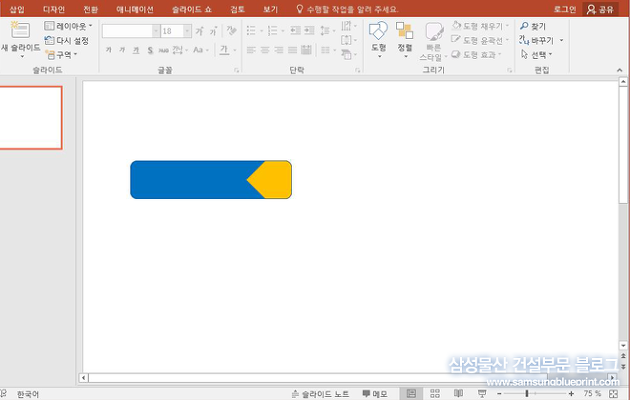Toggle Underline formatting
The width and height of the screenshot is (630, 400).
click(136, 50)
